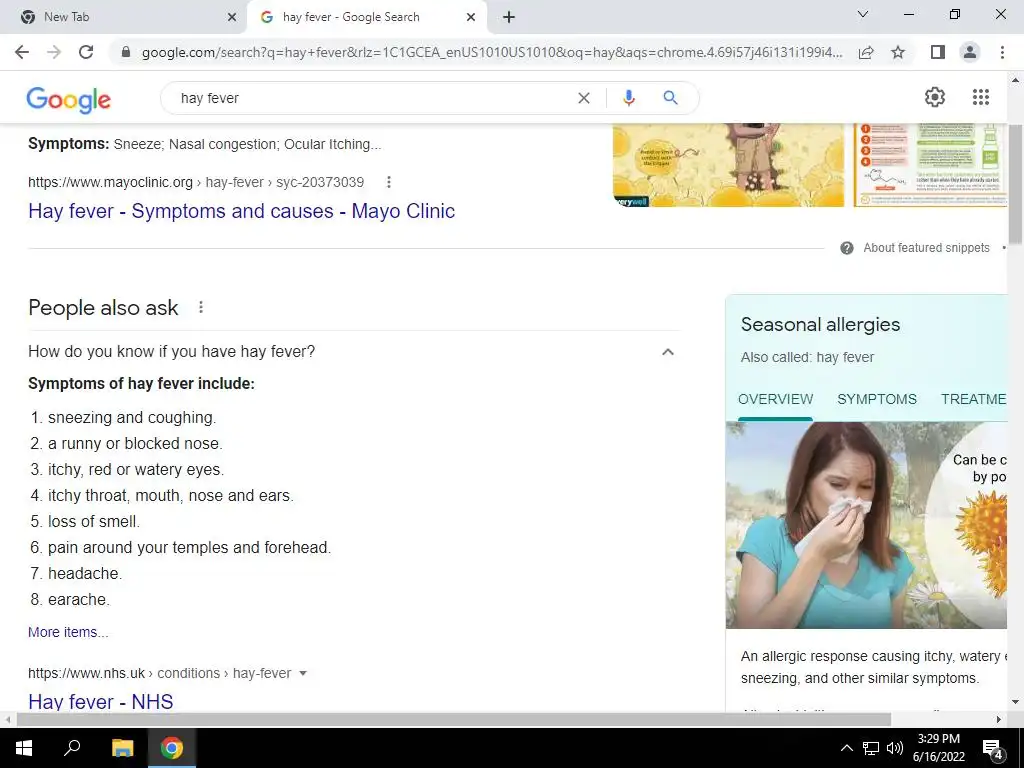Open the Hay fever Mayo Clinic link
The width and height of the screenshot is (1024, 768).
point(242,211)
